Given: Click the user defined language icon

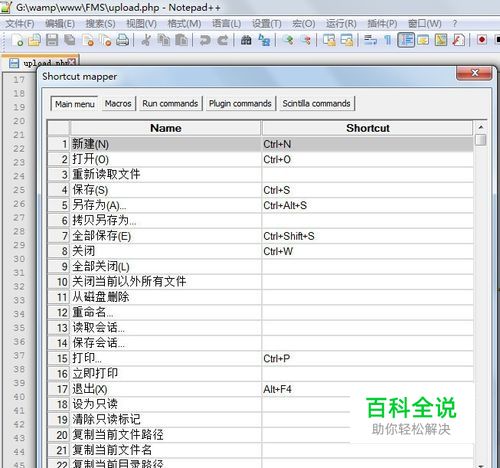Looking at the screenshot, I should (423, 40).
